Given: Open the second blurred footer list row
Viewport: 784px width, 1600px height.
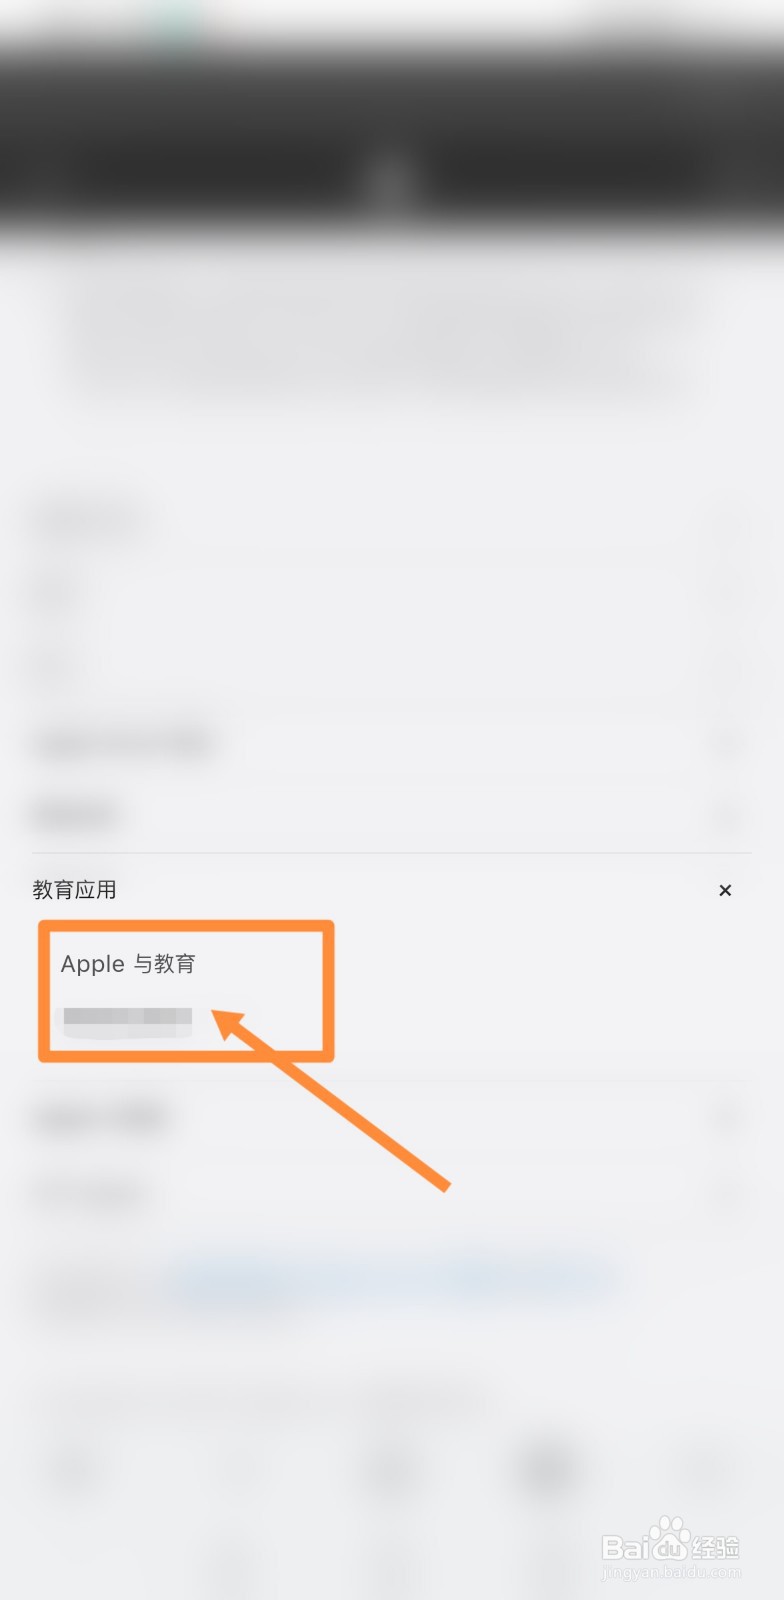Looking at the screenshot, I should click(392, 596).
